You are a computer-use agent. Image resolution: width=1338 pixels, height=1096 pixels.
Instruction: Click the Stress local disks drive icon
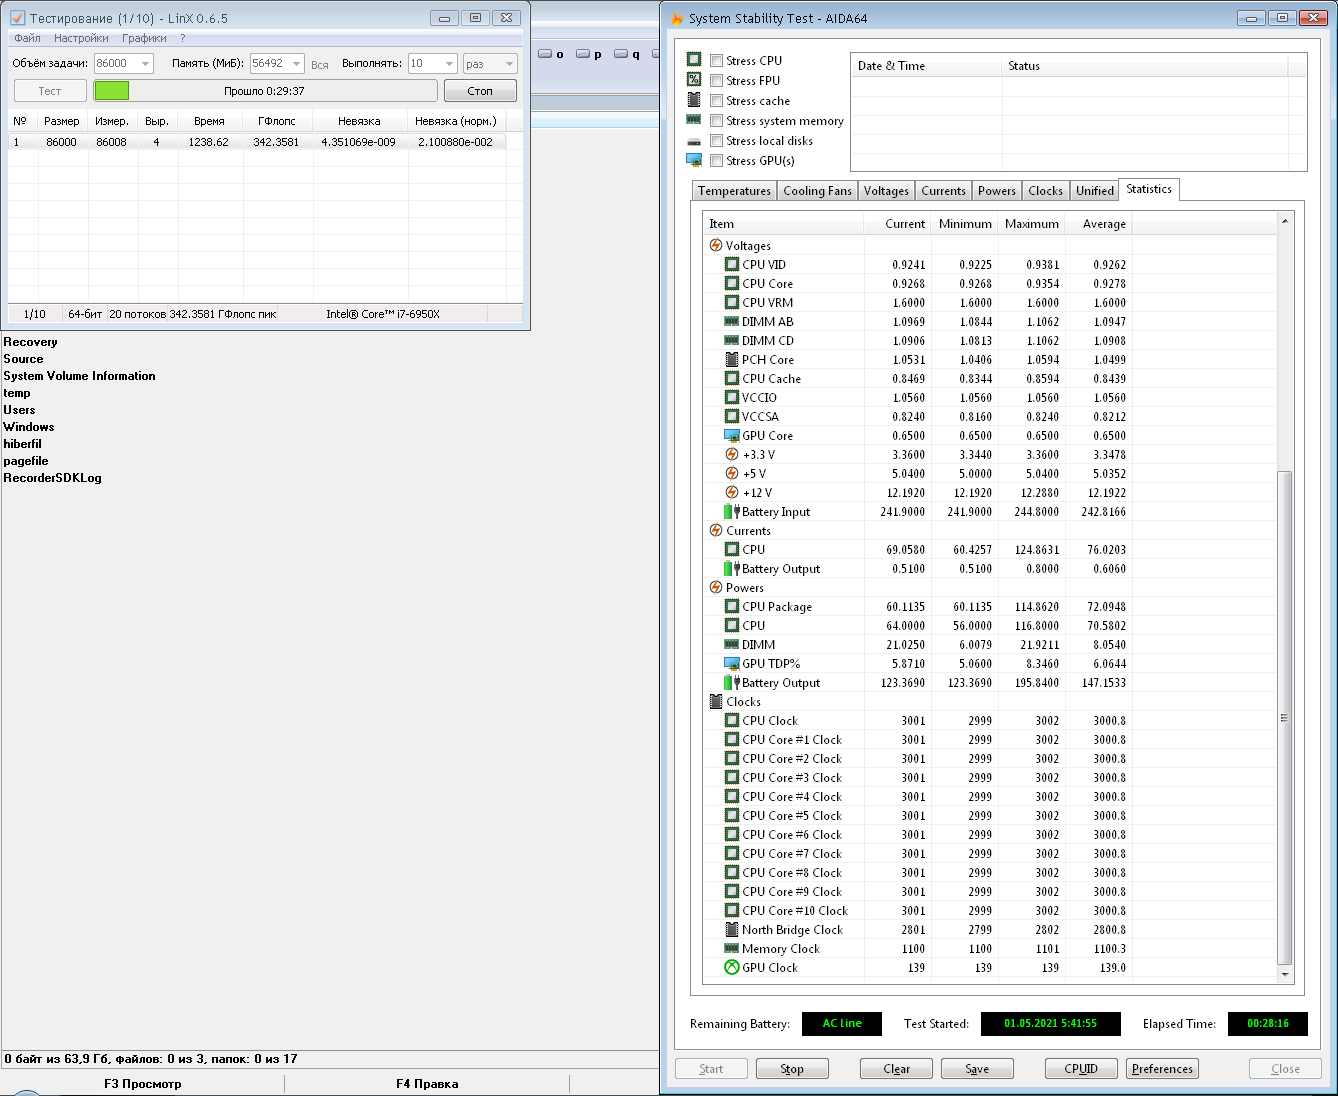694,141
